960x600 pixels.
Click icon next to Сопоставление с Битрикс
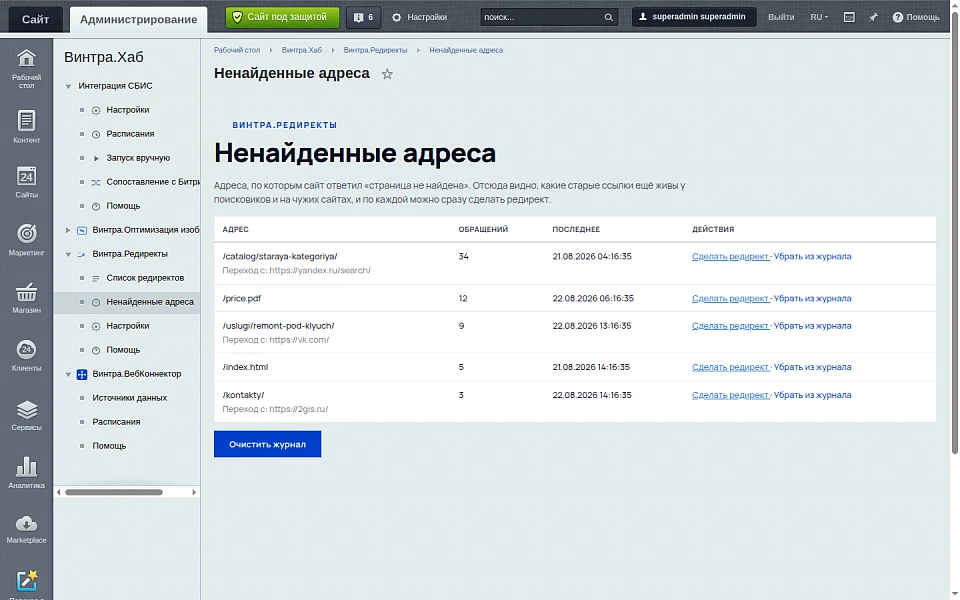click(96, 182)
